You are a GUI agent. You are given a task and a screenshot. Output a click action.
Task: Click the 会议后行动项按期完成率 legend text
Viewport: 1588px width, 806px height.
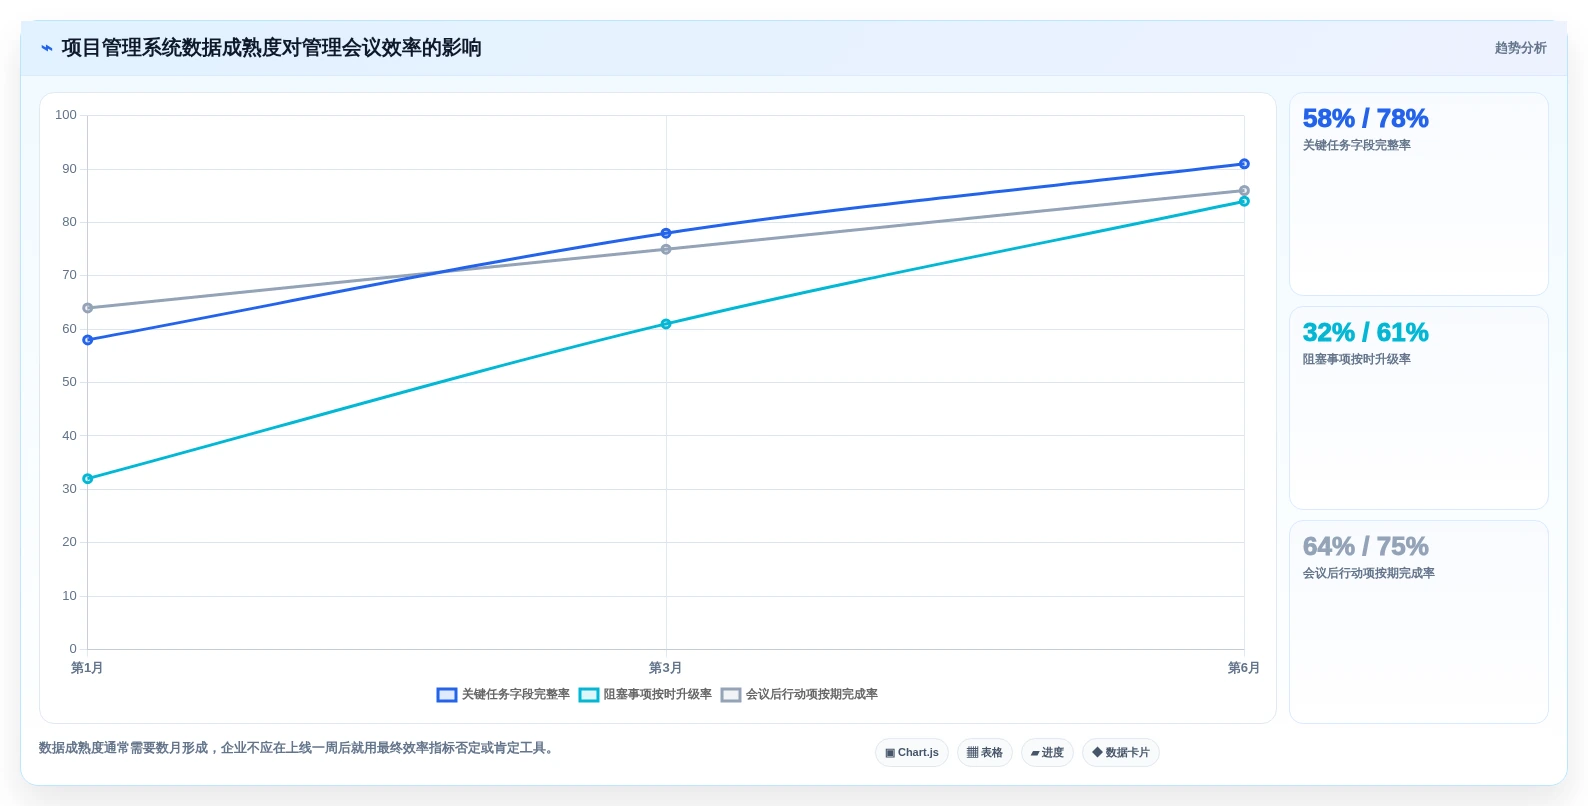pos(812,695)
